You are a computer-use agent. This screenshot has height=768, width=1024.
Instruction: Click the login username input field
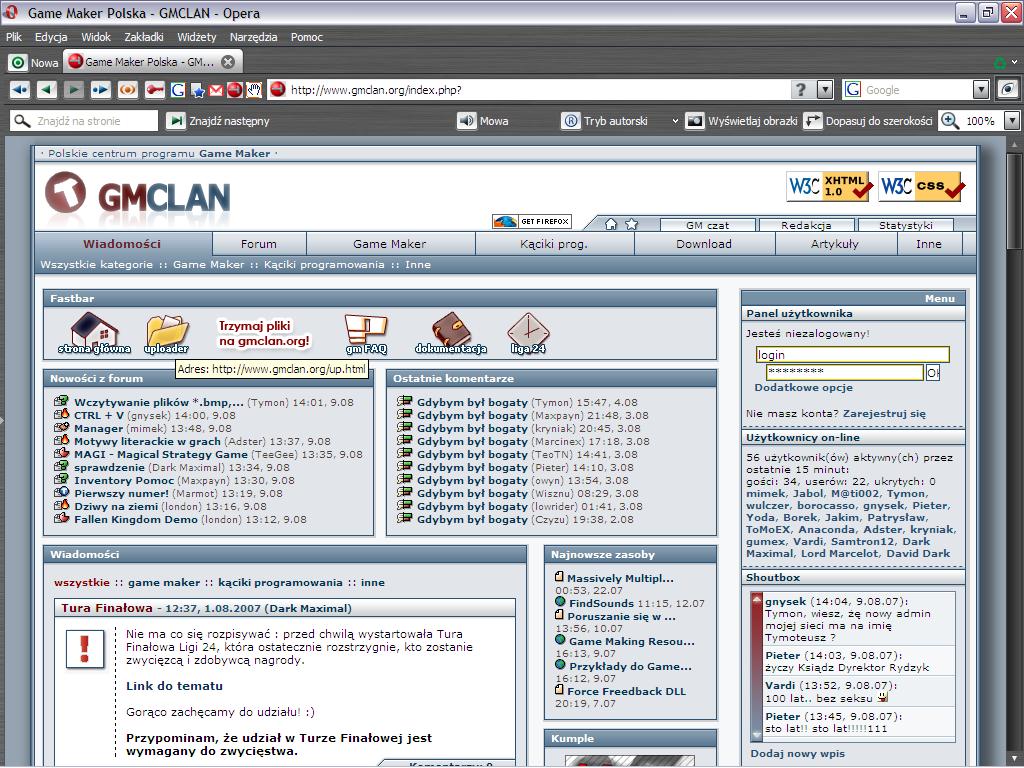point(852,355)
